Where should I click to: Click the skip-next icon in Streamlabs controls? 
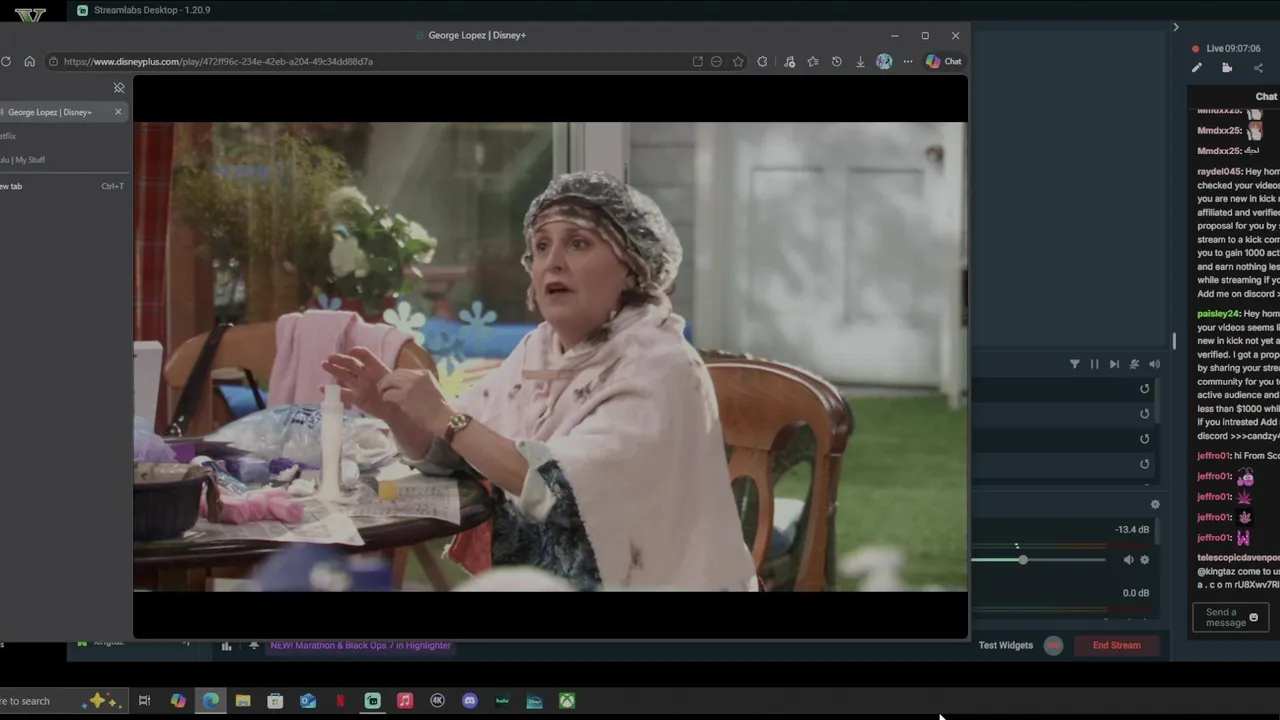1114,364
